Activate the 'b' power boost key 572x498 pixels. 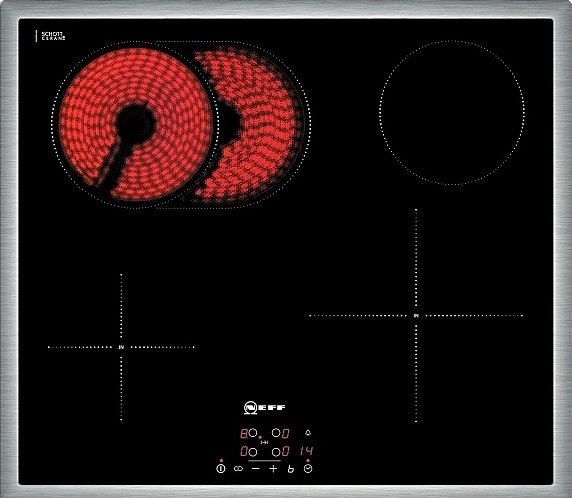(291, 469)
